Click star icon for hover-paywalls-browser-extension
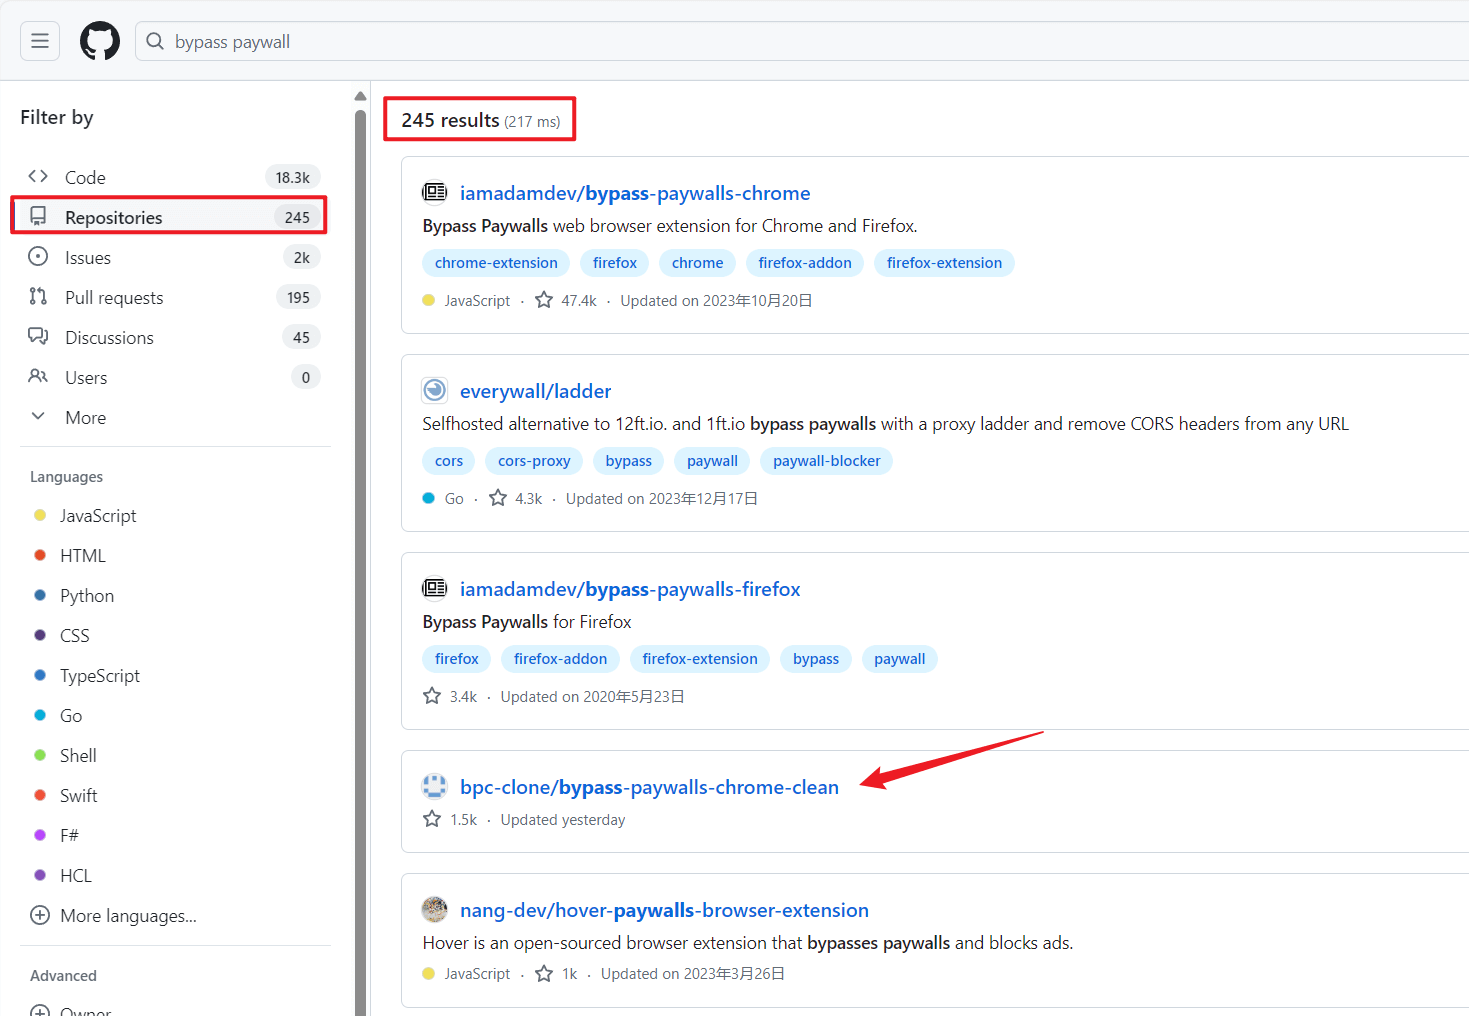1469x1016 pixels. 544,973
